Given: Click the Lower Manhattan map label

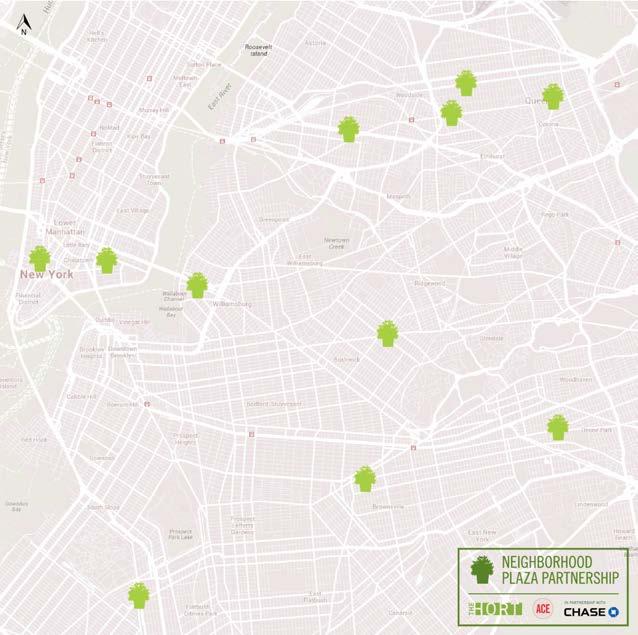Looking at the screenshot, I should point(65,227).
